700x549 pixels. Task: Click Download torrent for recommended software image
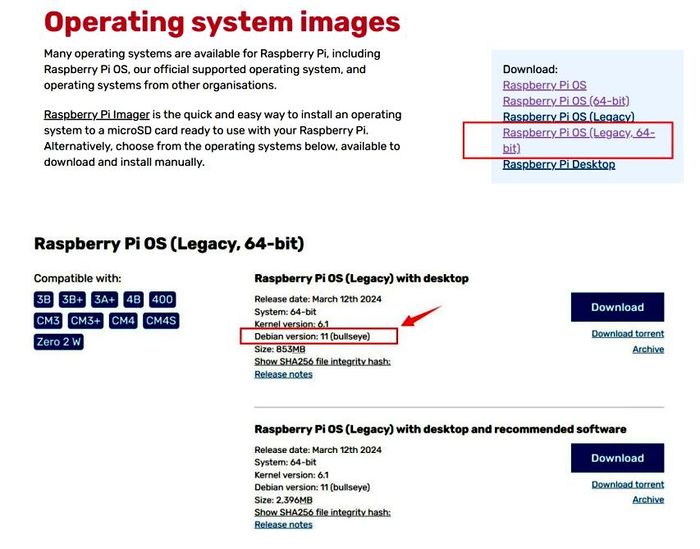coord(627,484)
